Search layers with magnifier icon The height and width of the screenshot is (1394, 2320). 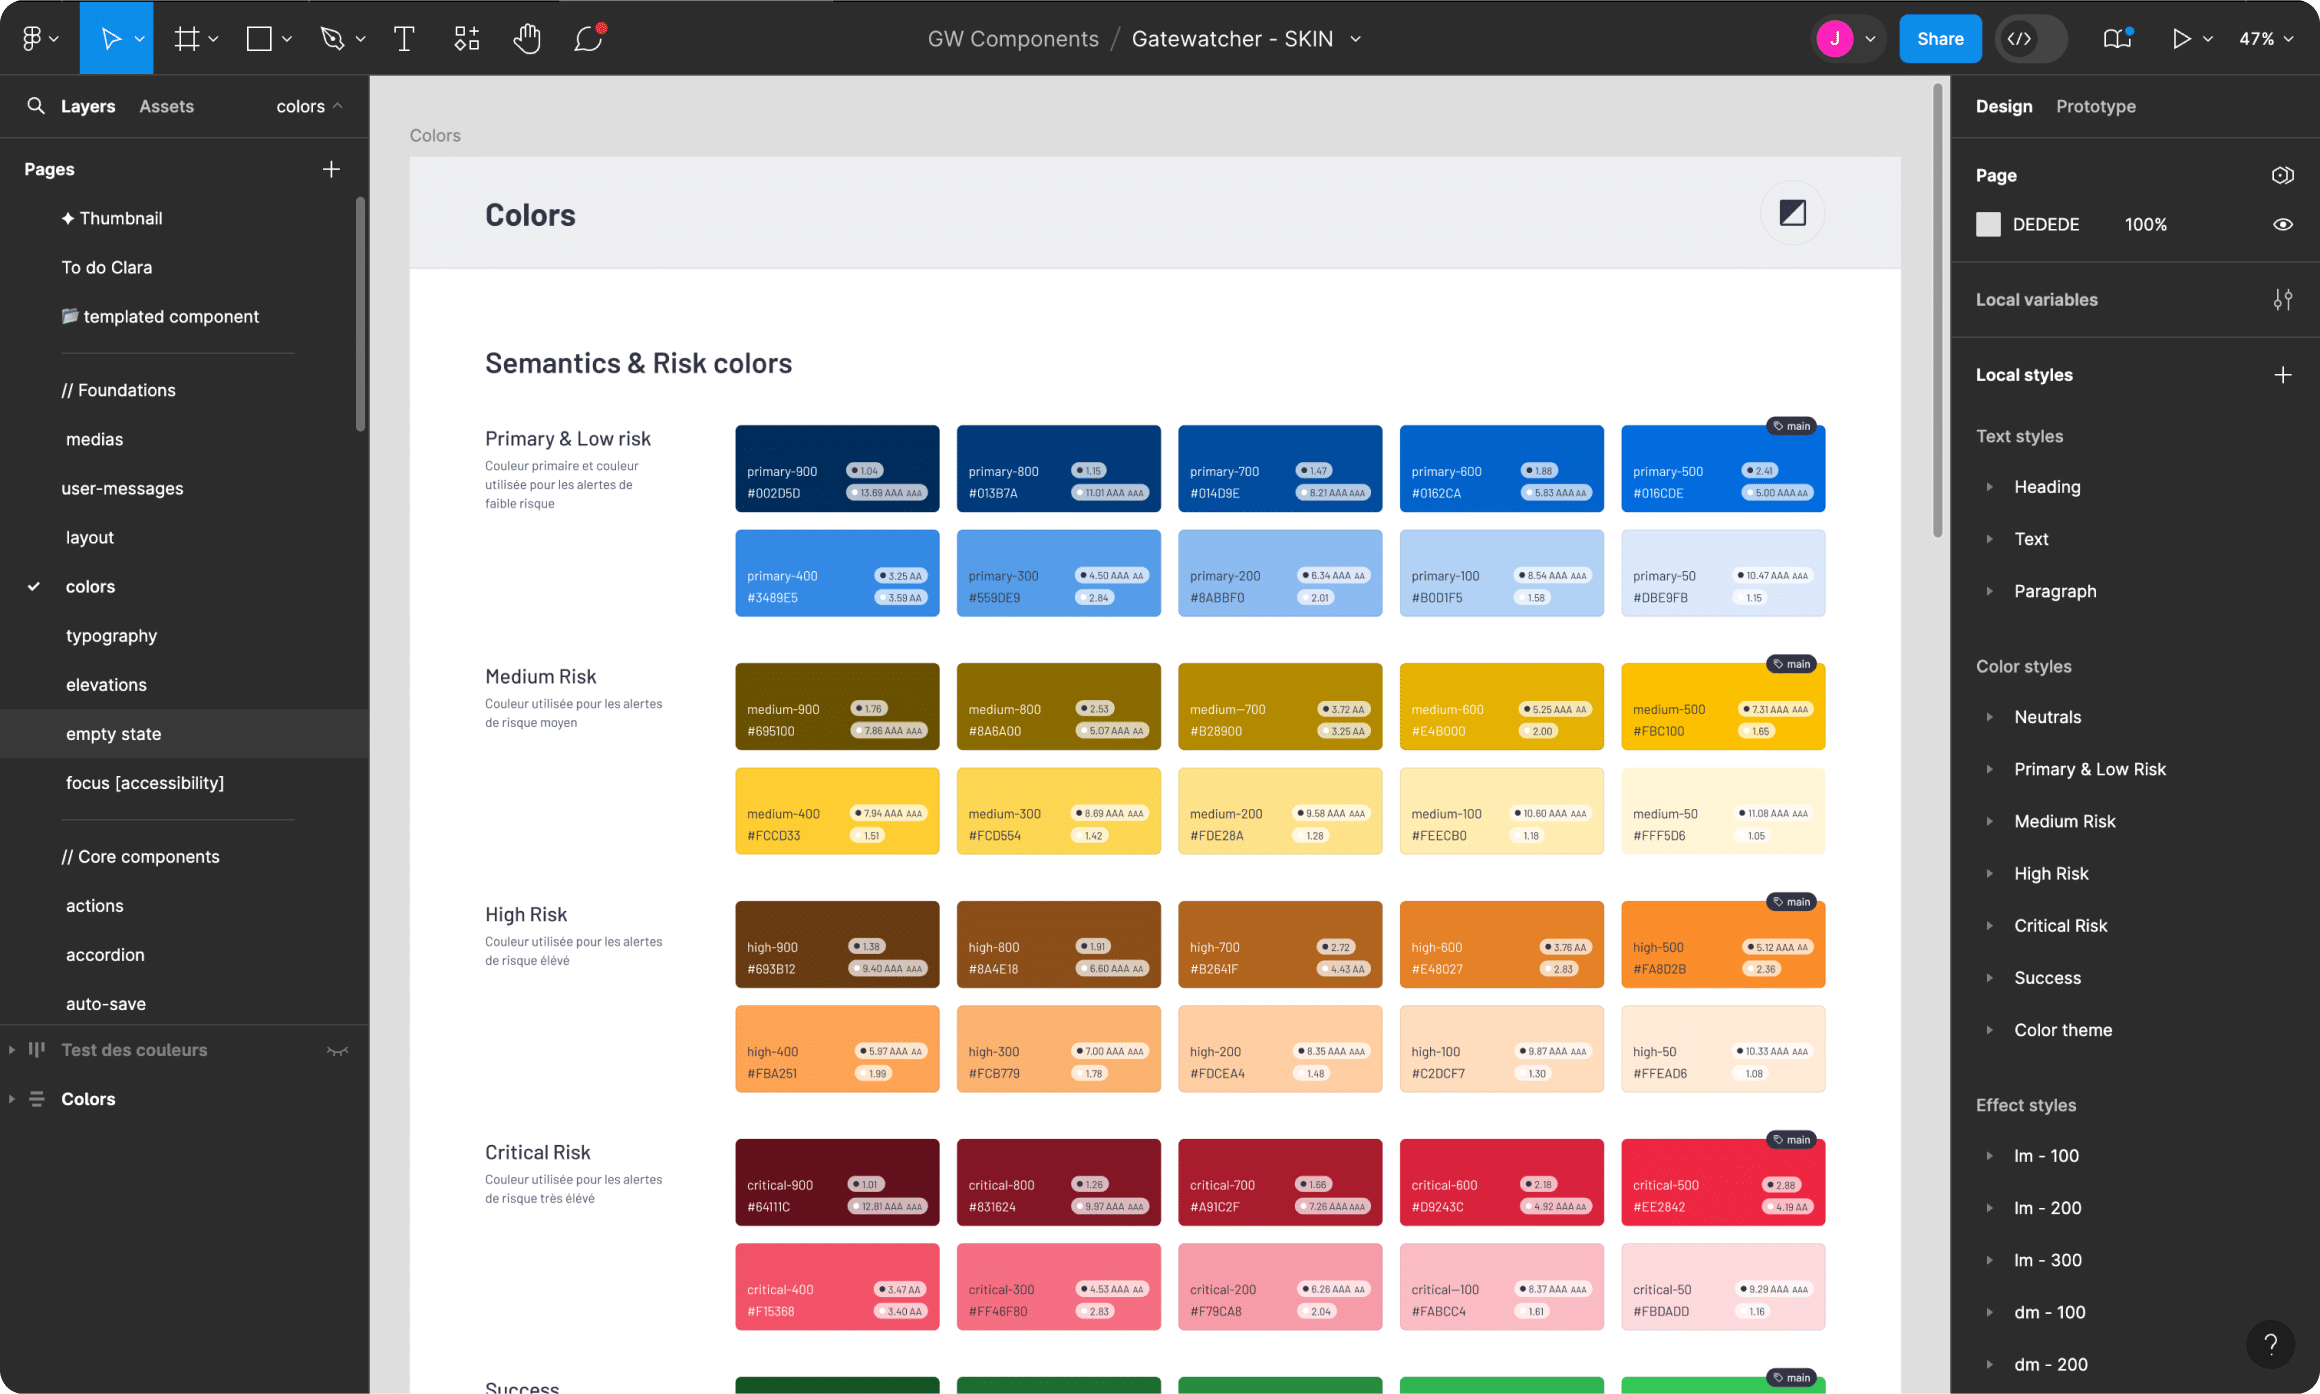36,105
